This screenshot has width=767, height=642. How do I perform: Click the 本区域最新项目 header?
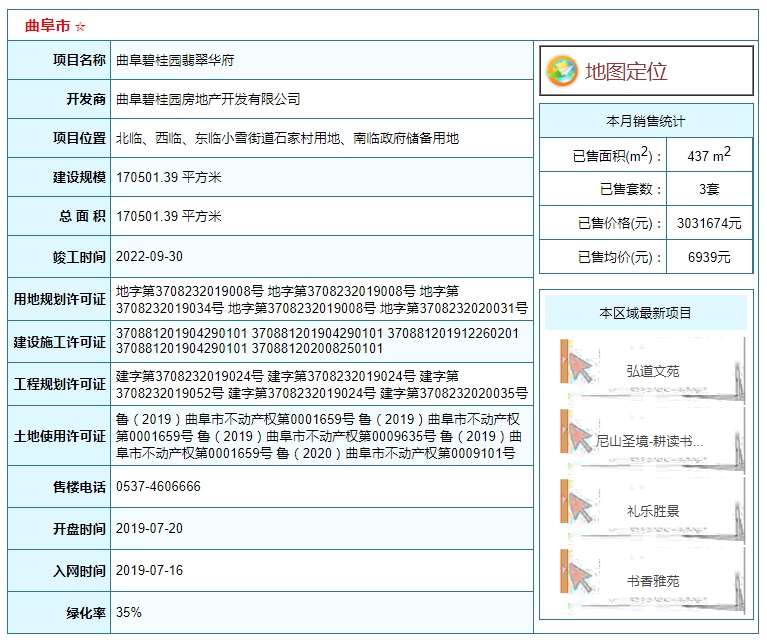[x=646, y=313]
